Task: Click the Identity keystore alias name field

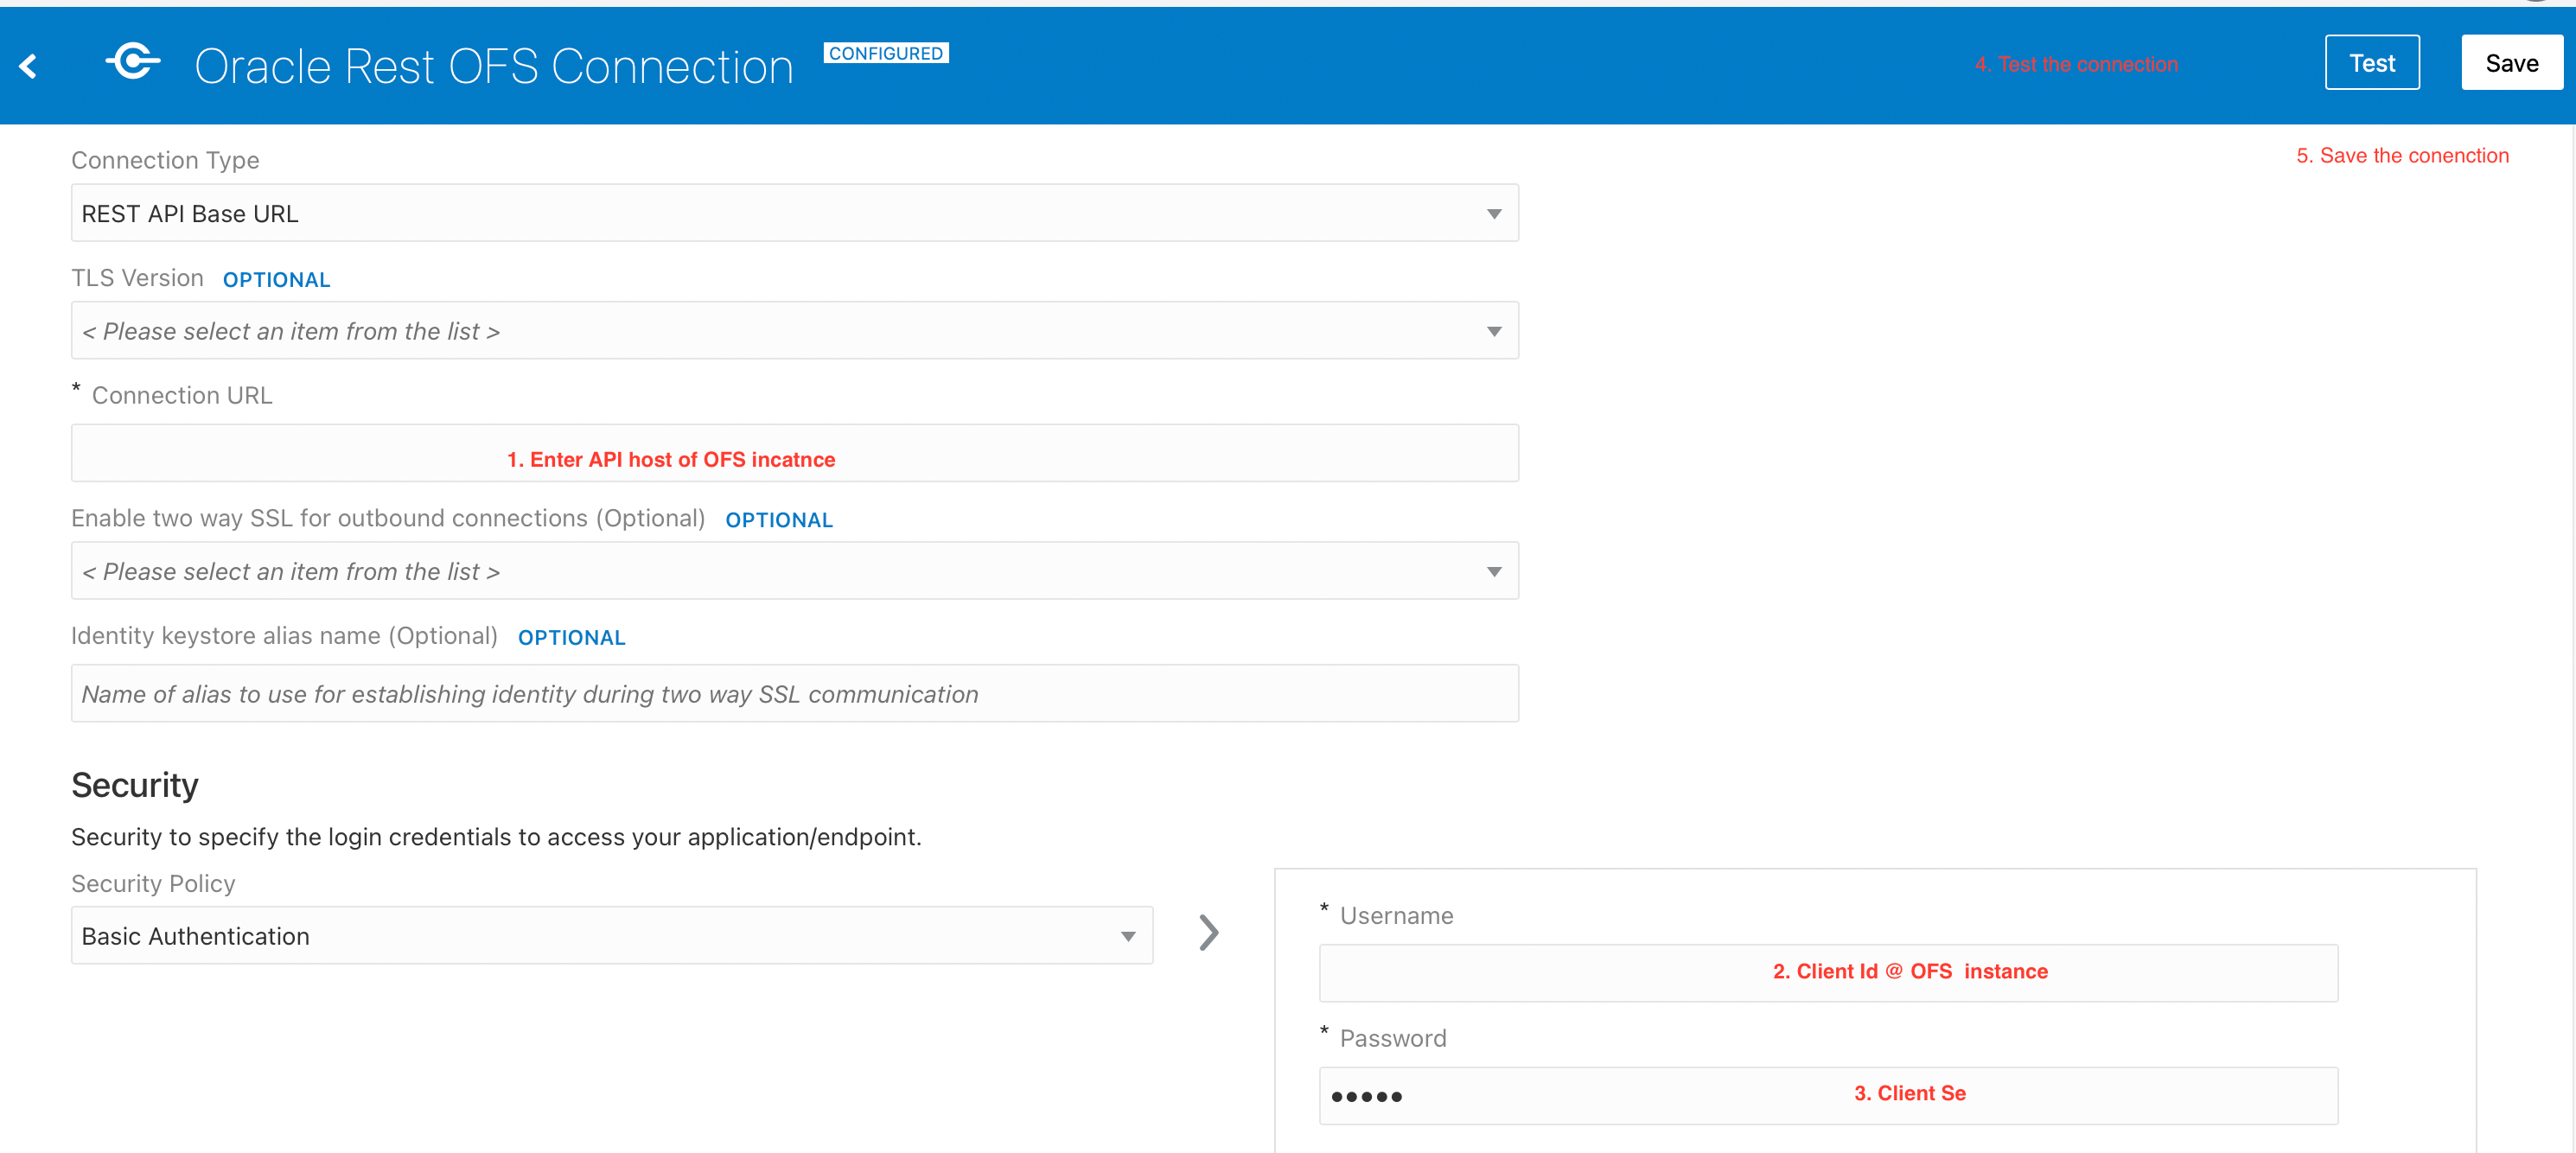Action: [795, 694]
